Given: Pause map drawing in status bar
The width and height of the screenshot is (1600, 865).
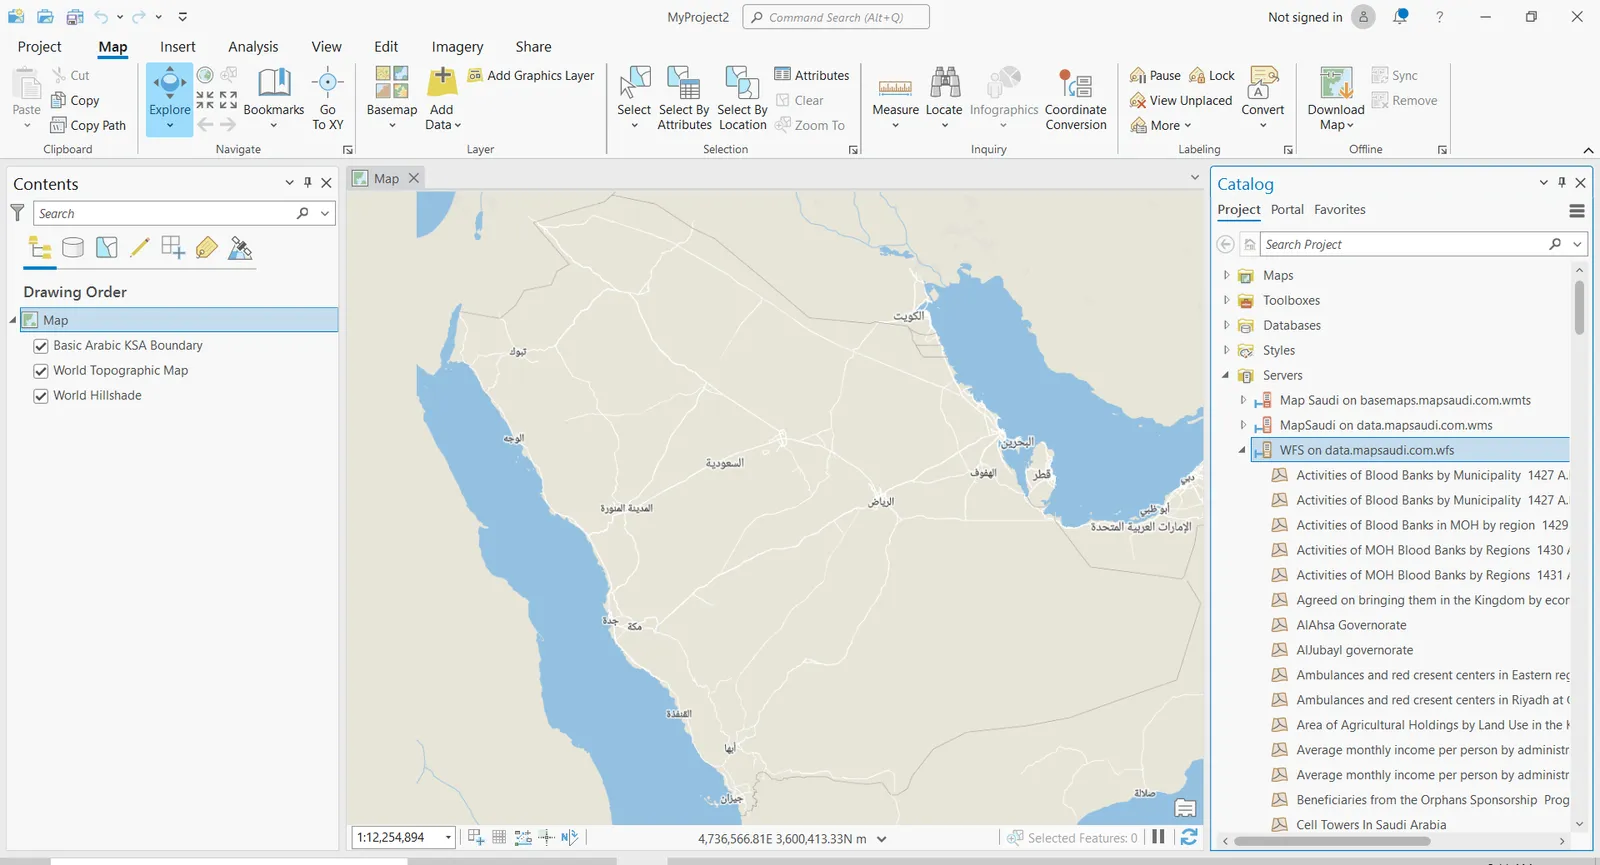Looking at the screenshot, I should click(1158, 837).
